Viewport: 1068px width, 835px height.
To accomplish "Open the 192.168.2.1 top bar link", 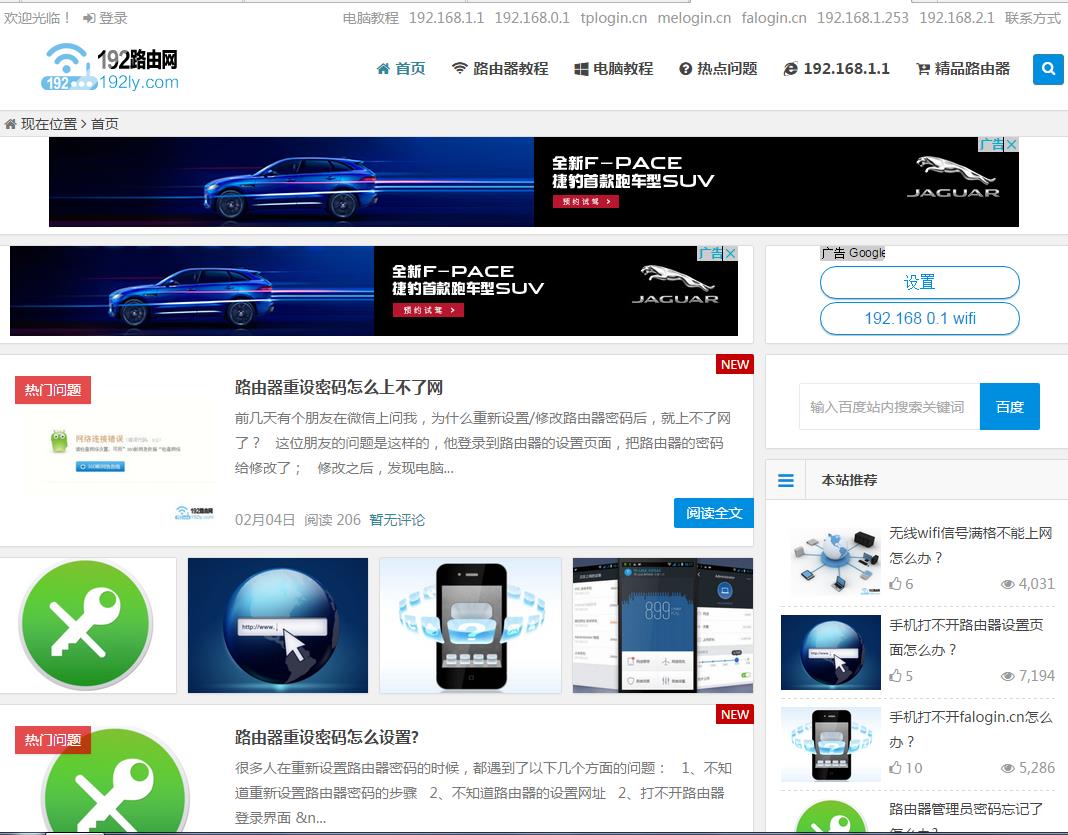I will click(957, 18).
